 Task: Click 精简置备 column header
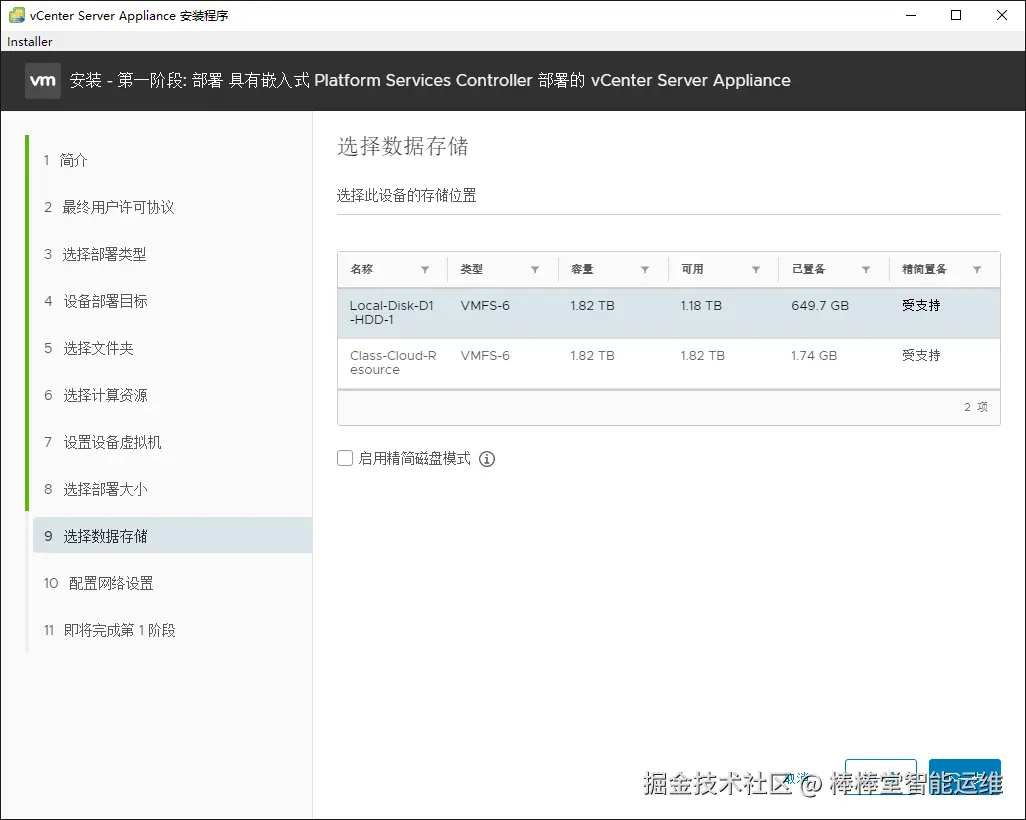click(924, 270)
